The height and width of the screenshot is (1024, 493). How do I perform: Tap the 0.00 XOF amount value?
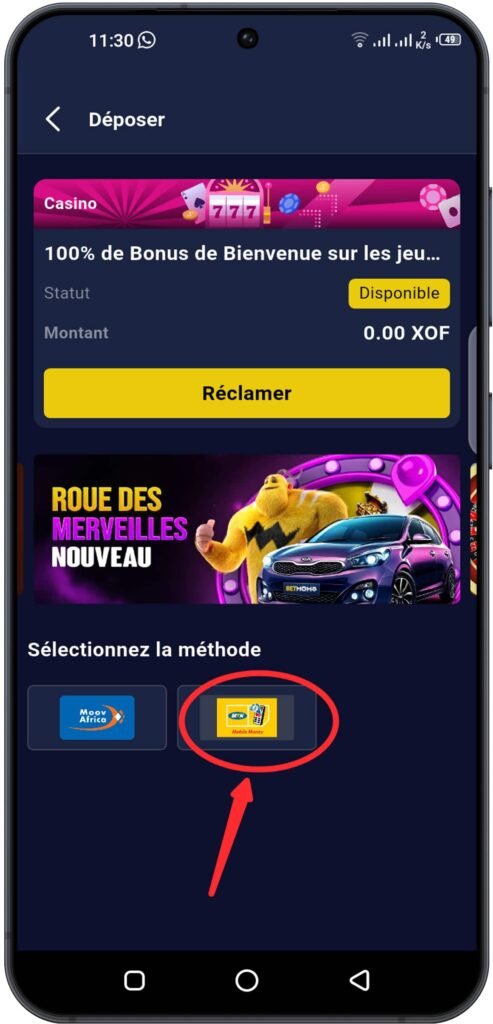[x=407, y=333]
